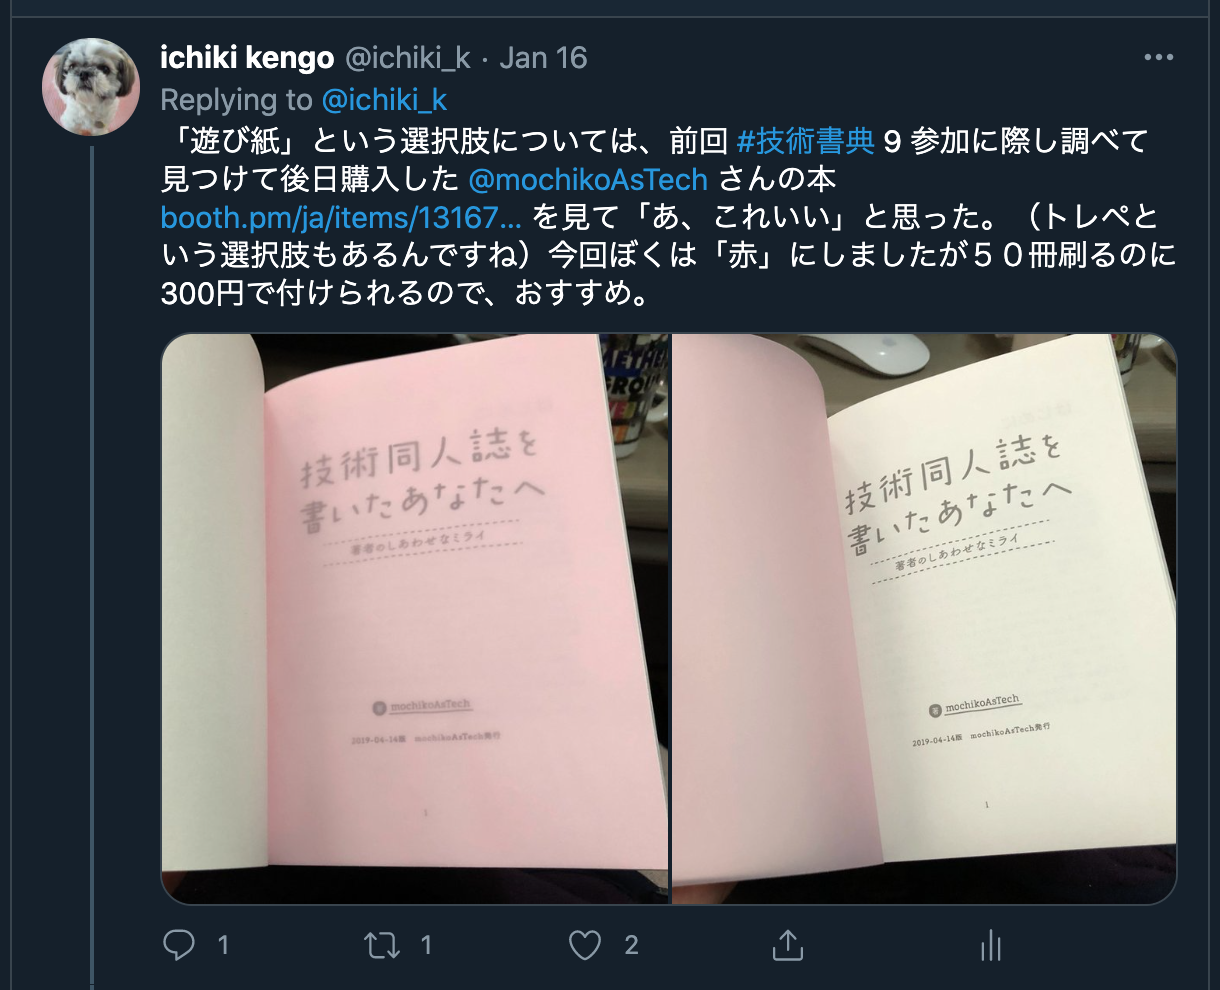This screenshot has width=1220, height=990.
Task: View tweet analytics bar chart icon
Action: click(990, 945)
